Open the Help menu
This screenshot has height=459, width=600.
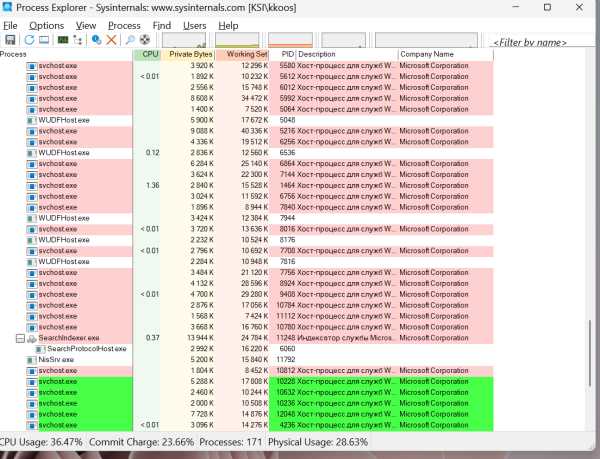(x=228, y=26)
